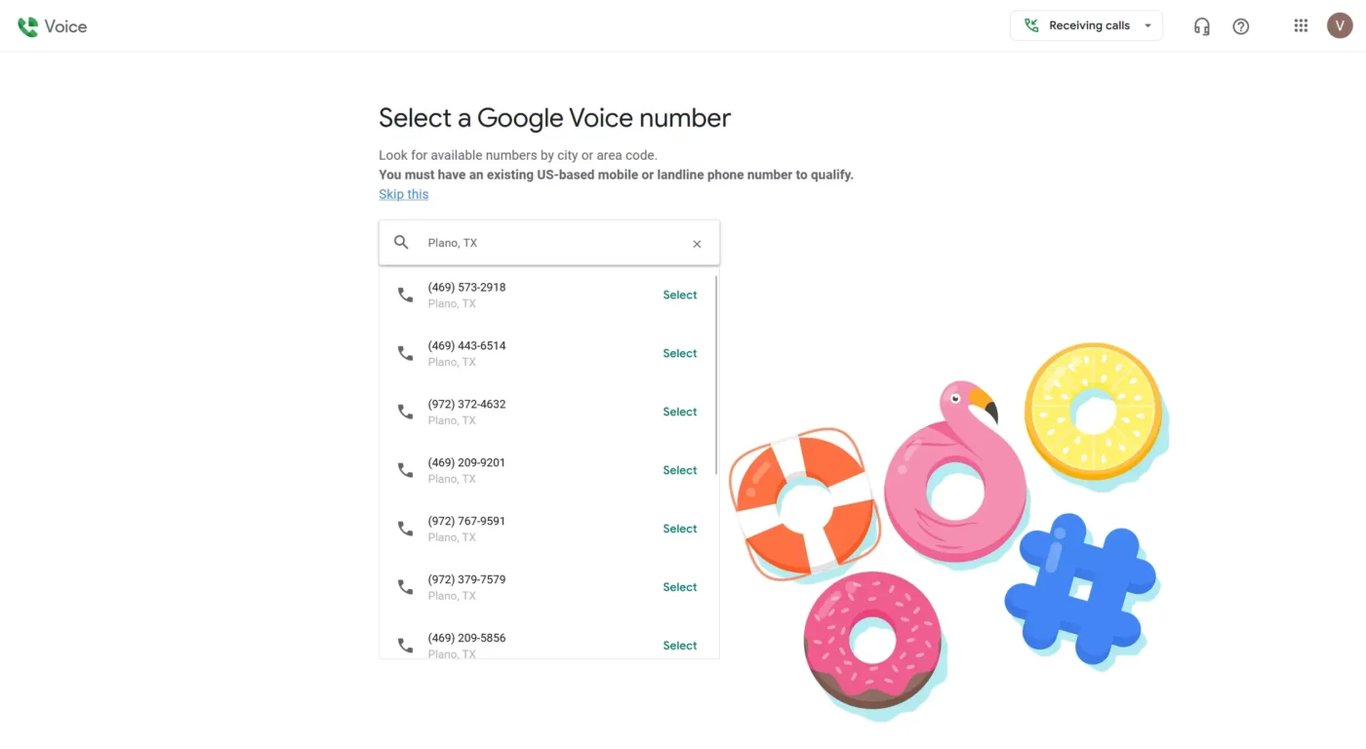The height and width of the screenshot is (749, 1366).
Task: Click phone icon beside (469) 443-6514
Action: pos(405,353)
